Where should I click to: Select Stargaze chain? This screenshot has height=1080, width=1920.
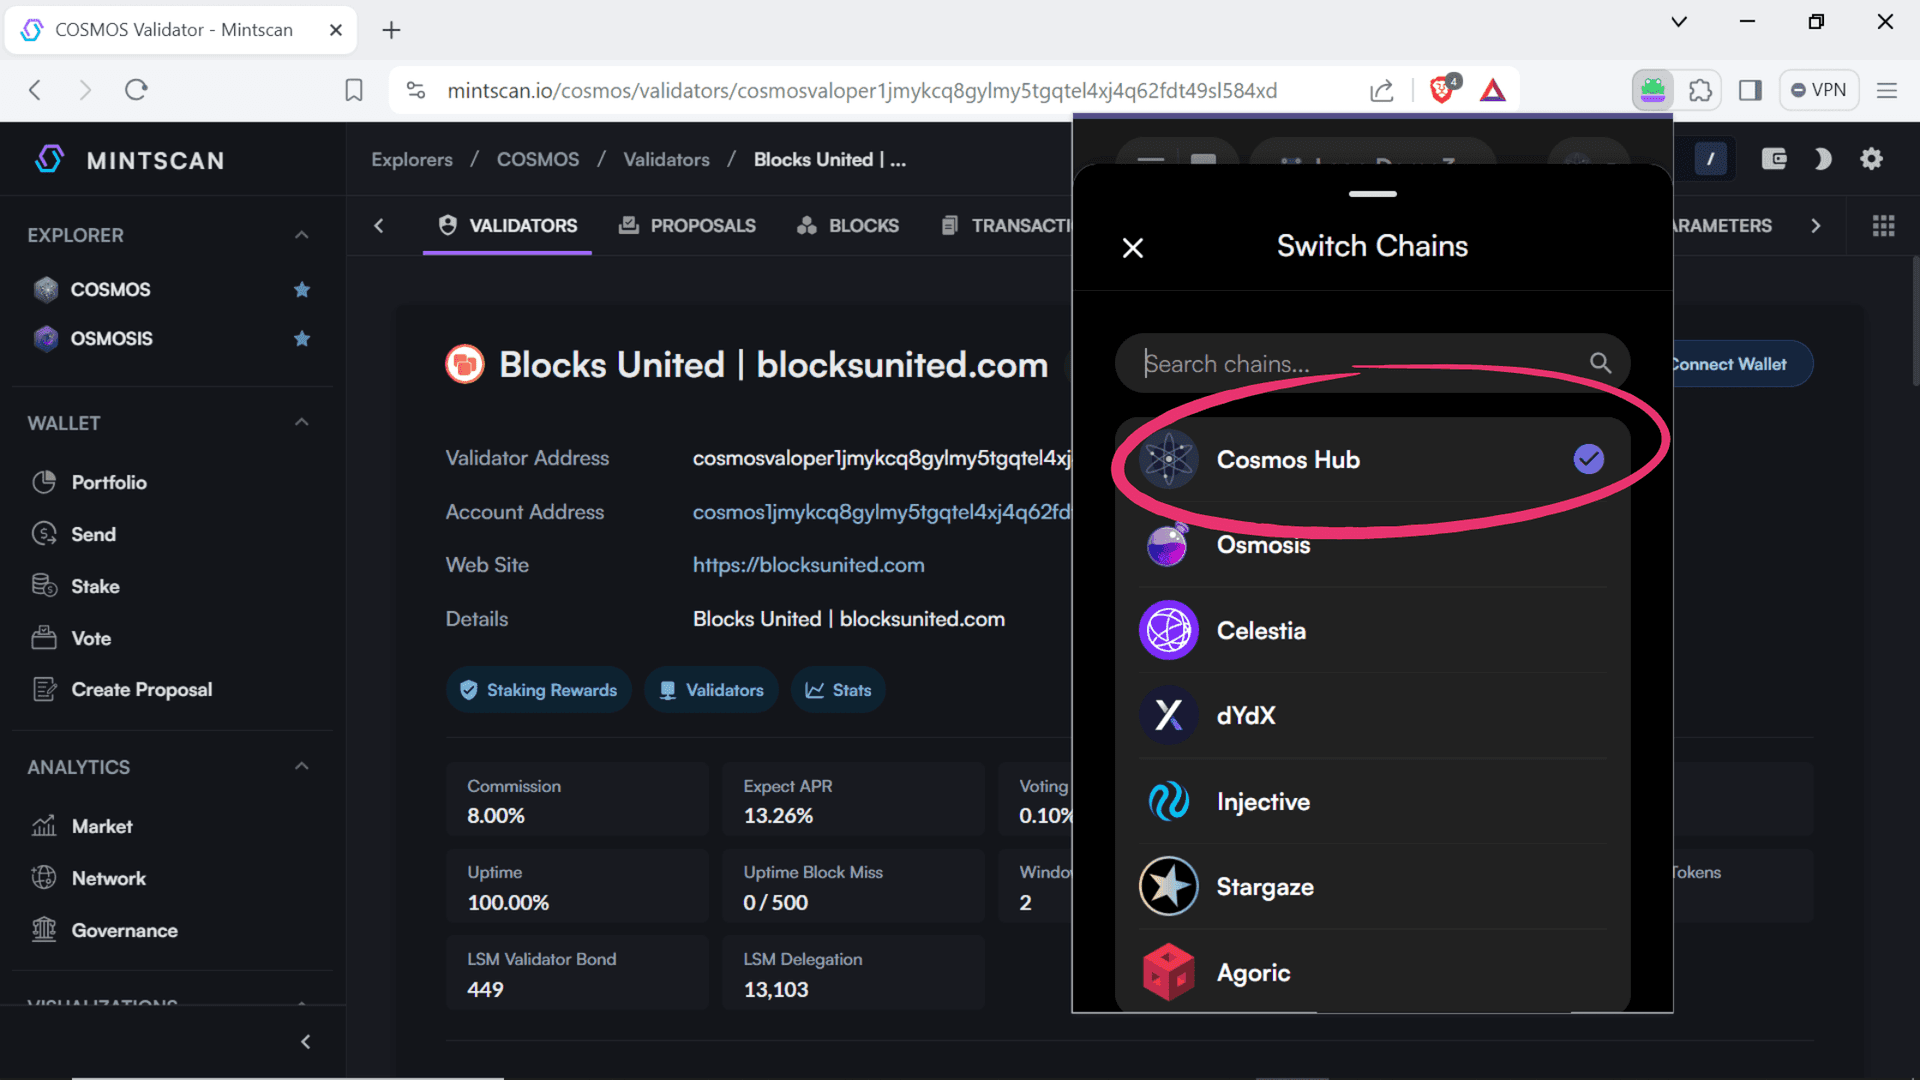pos(1372,887)
